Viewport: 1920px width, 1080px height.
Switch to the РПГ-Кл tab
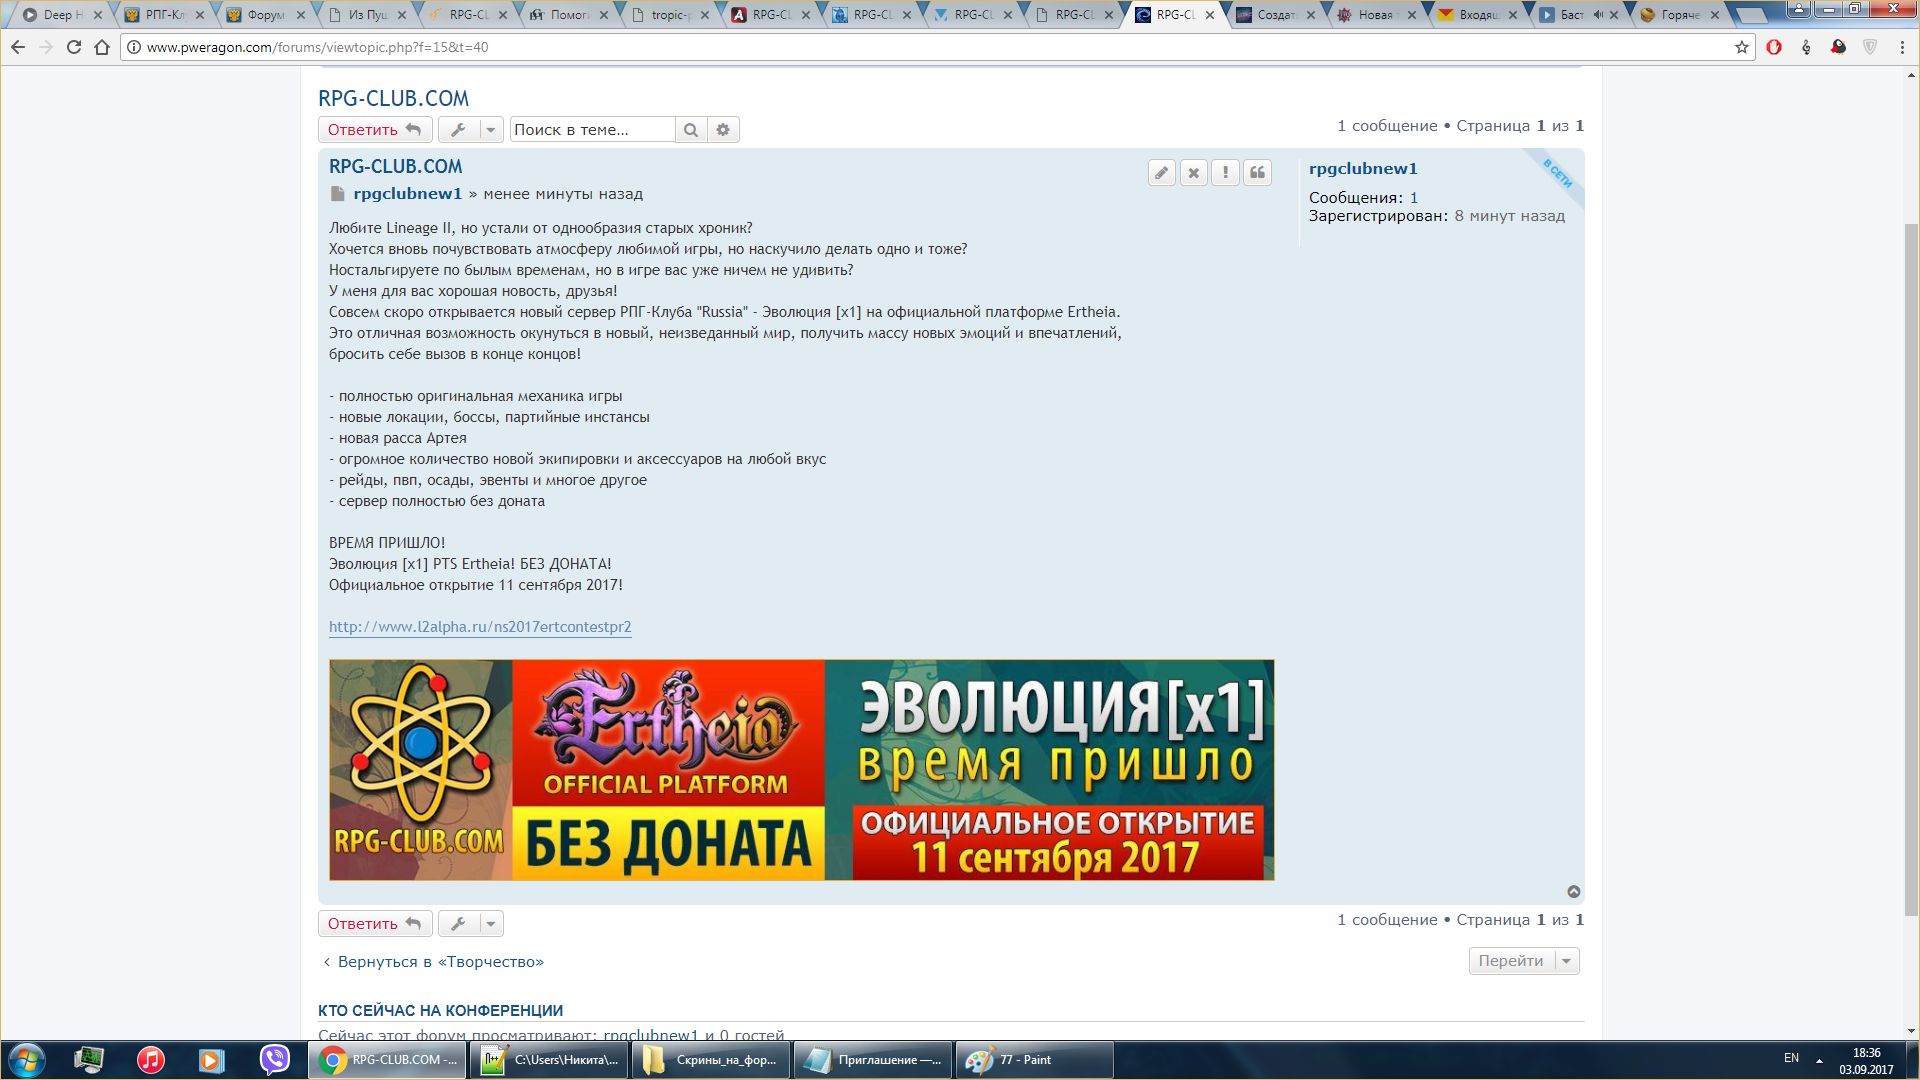(162, 15)
